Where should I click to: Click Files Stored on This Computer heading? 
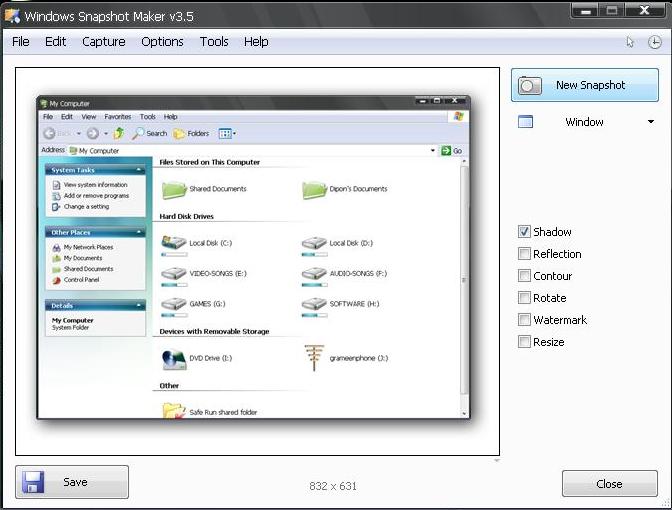tap(210, 162)
